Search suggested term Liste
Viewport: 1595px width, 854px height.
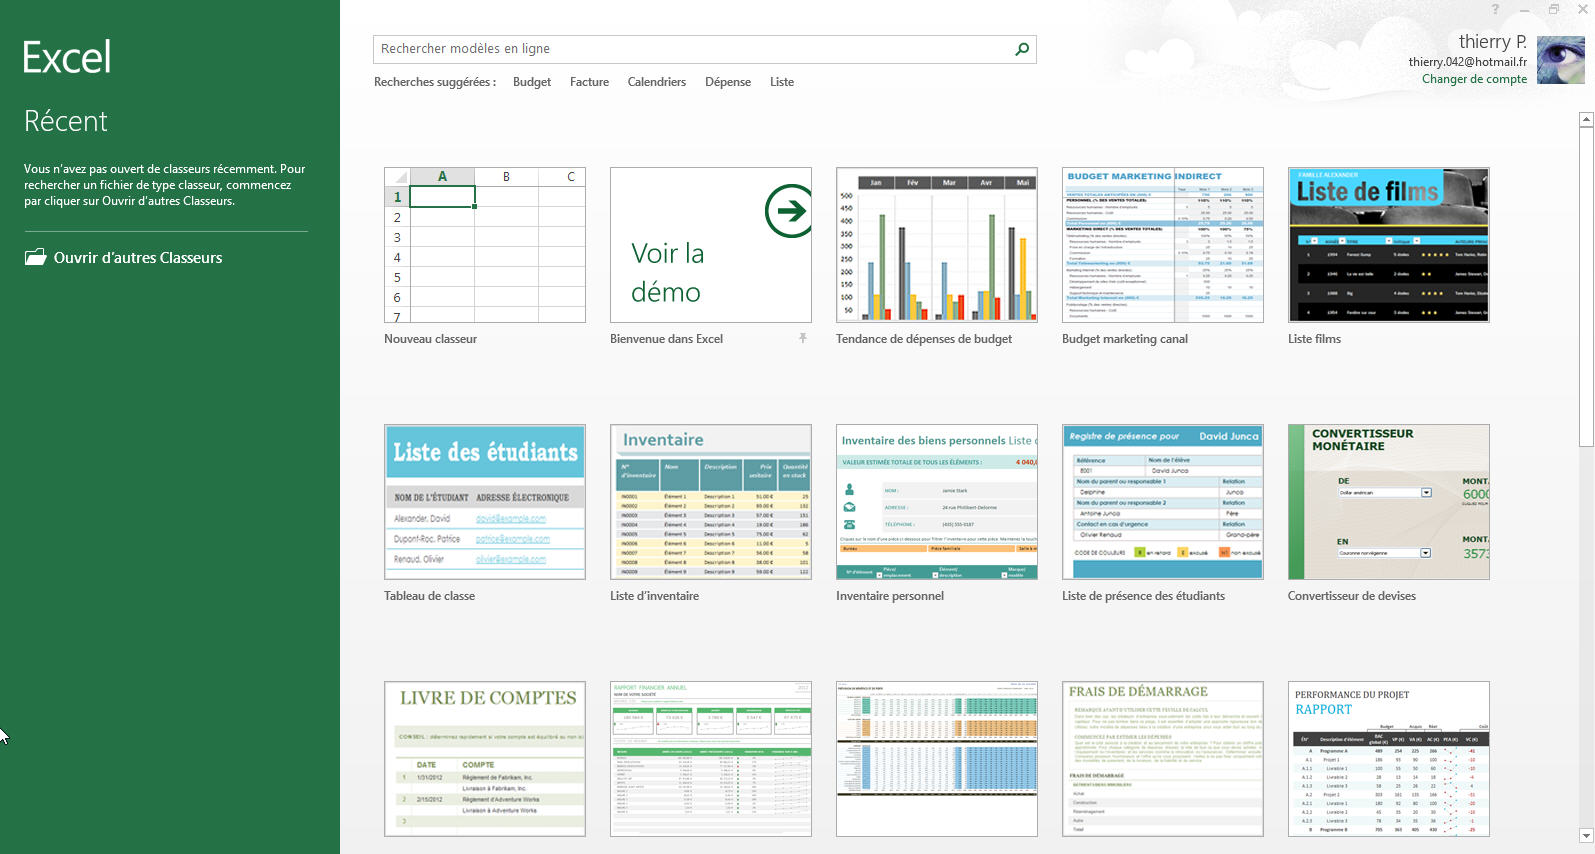coord(782,82)
